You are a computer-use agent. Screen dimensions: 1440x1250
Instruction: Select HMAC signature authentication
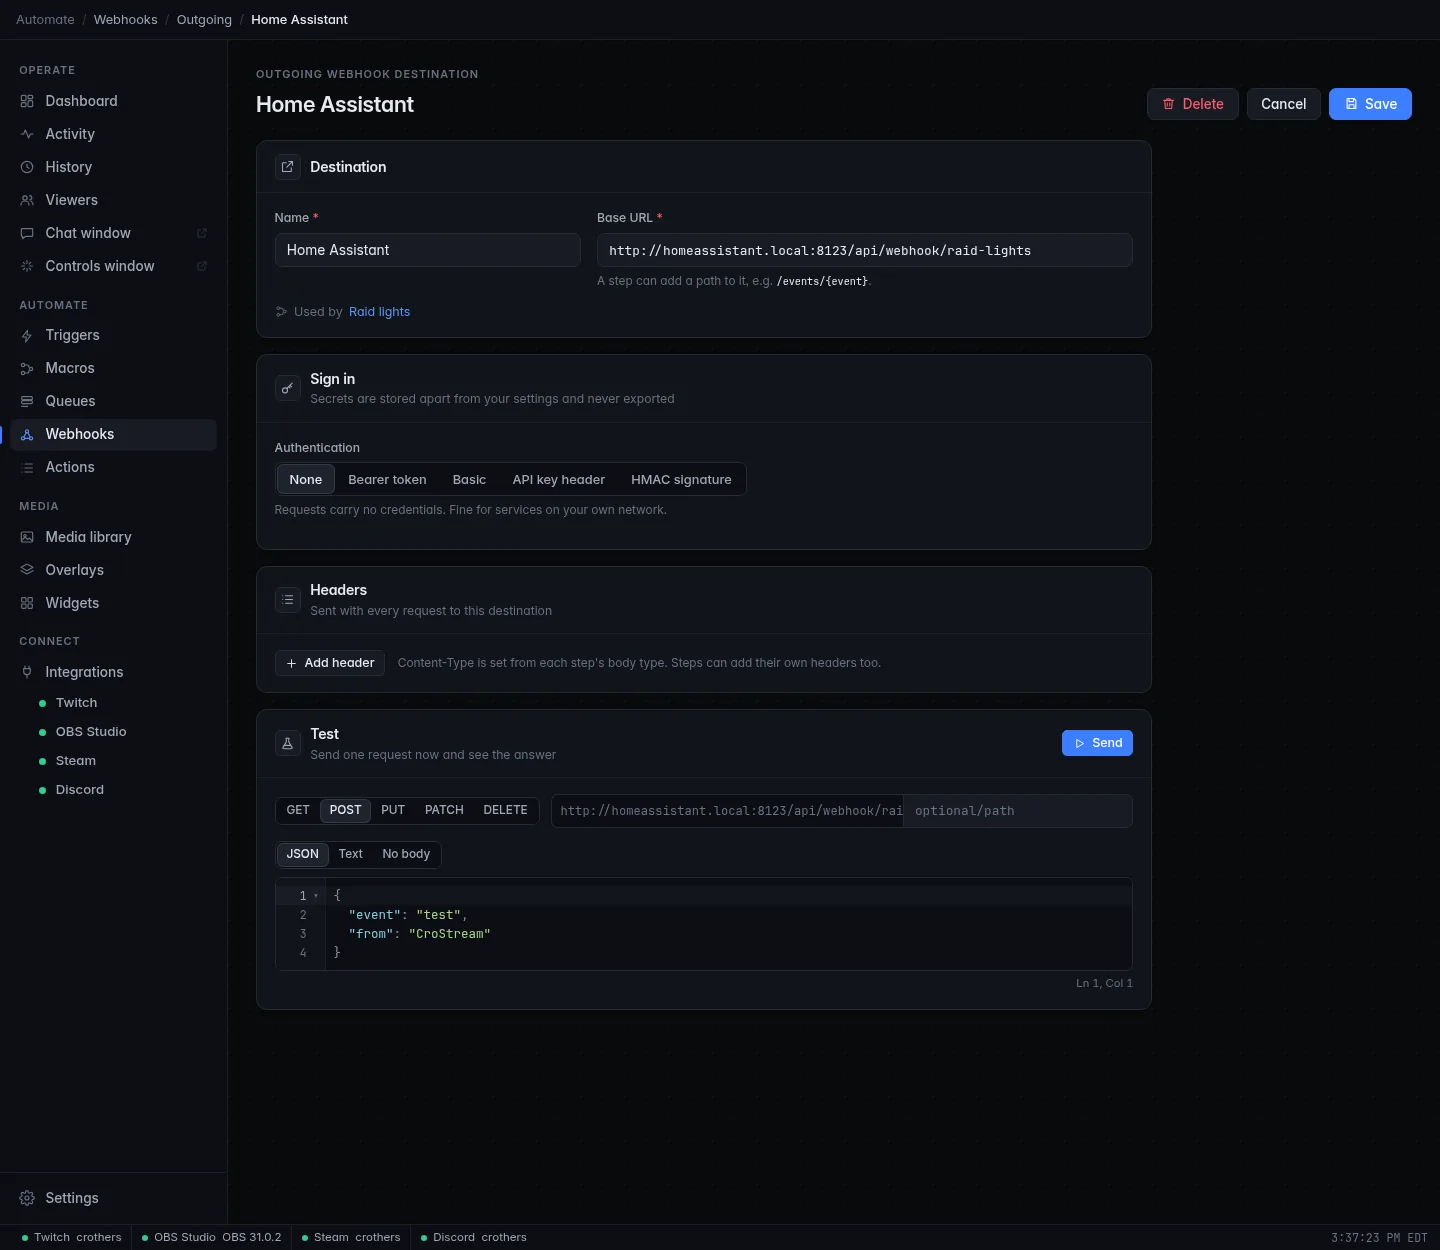click(681, 479)
